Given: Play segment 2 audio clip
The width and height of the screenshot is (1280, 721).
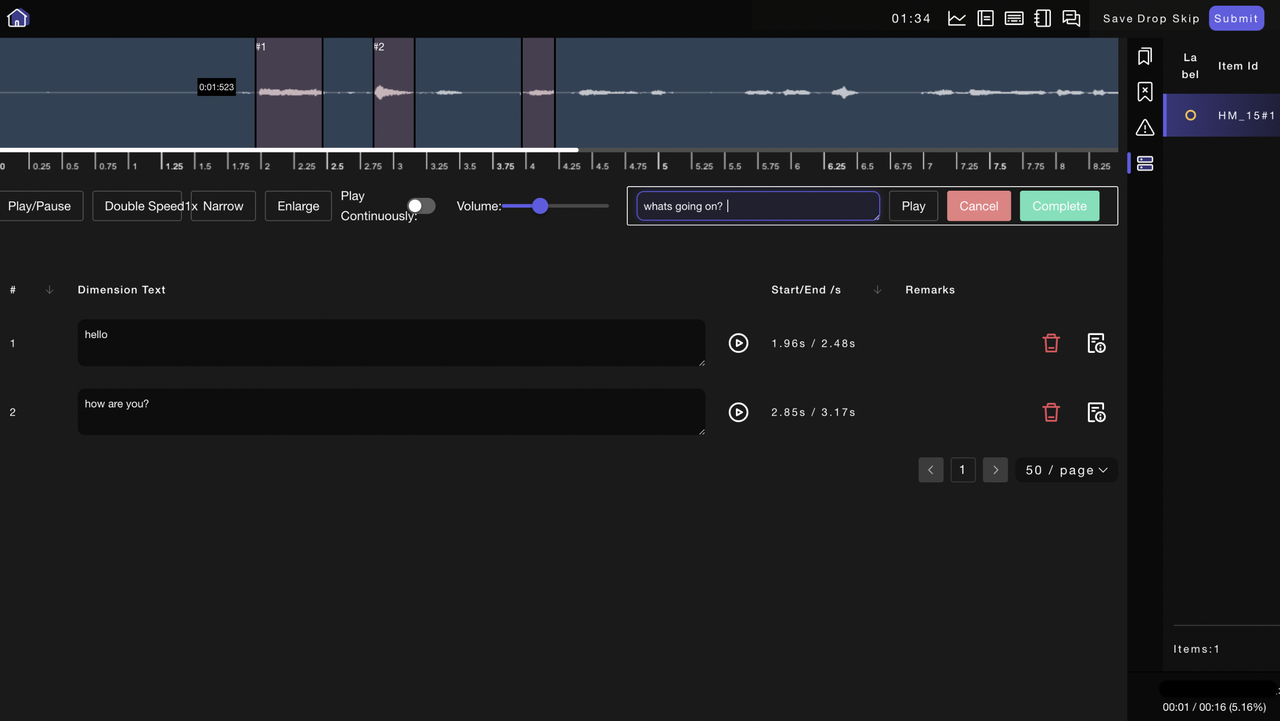Looking at the screenshot, I should coord(738,412).
